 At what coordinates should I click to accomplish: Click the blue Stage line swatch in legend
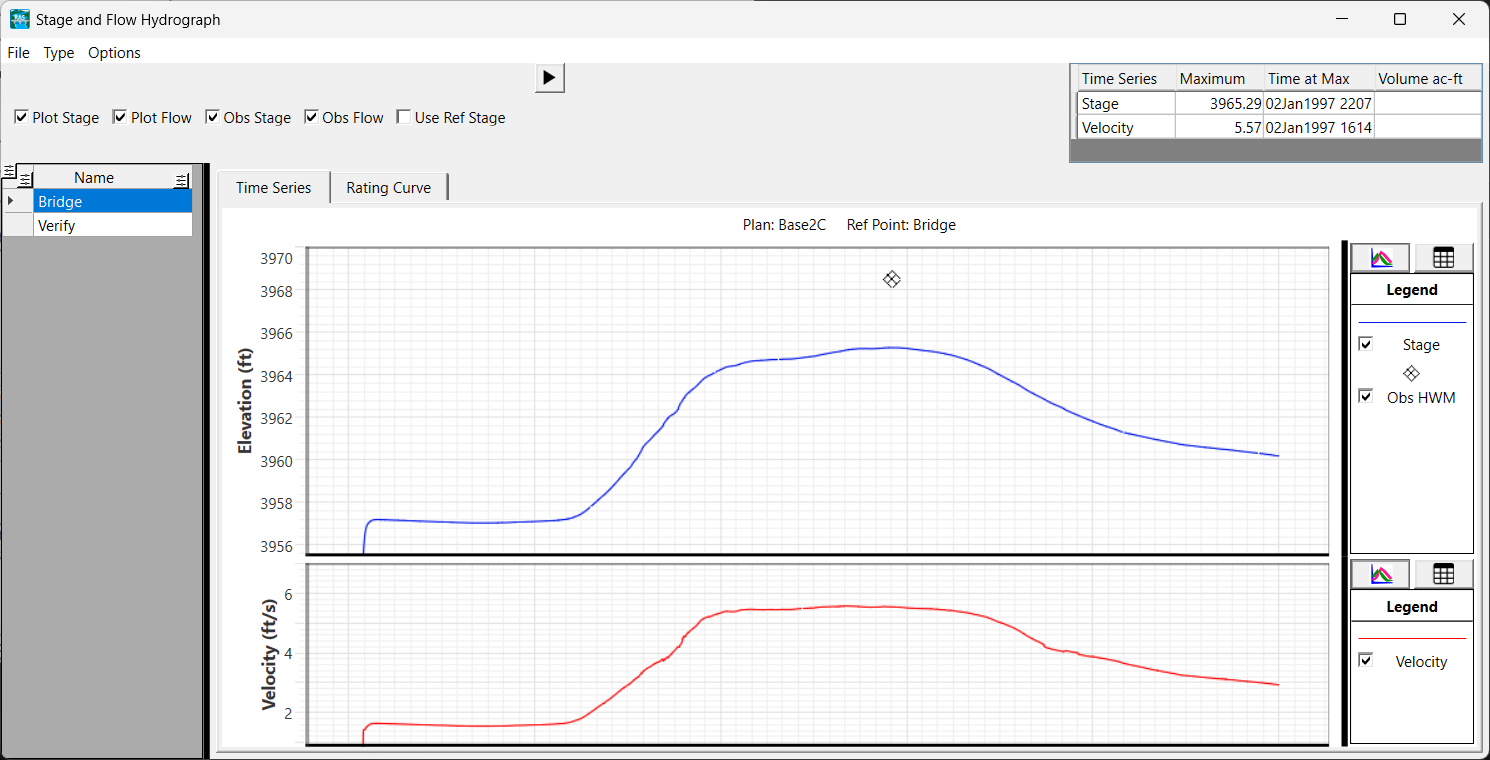[1411, 322]
